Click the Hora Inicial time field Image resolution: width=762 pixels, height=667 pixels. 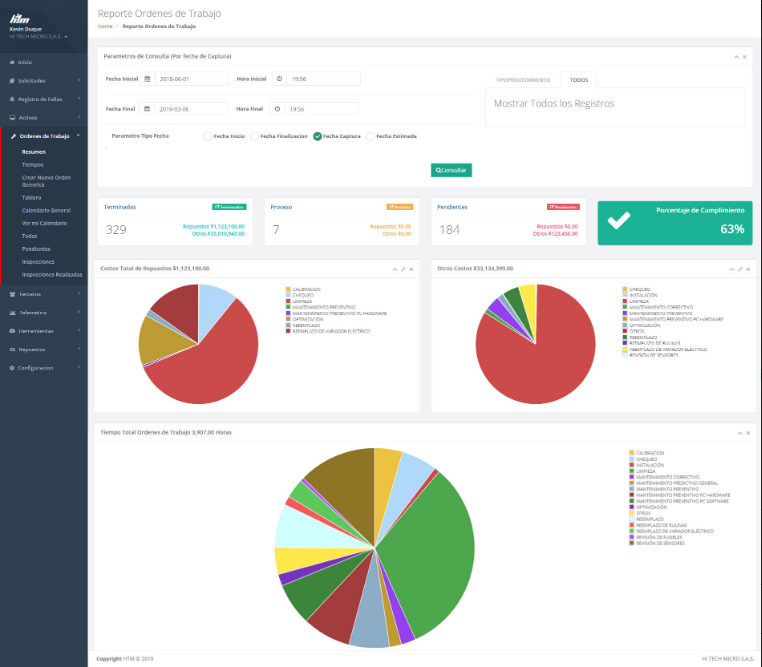323,79
